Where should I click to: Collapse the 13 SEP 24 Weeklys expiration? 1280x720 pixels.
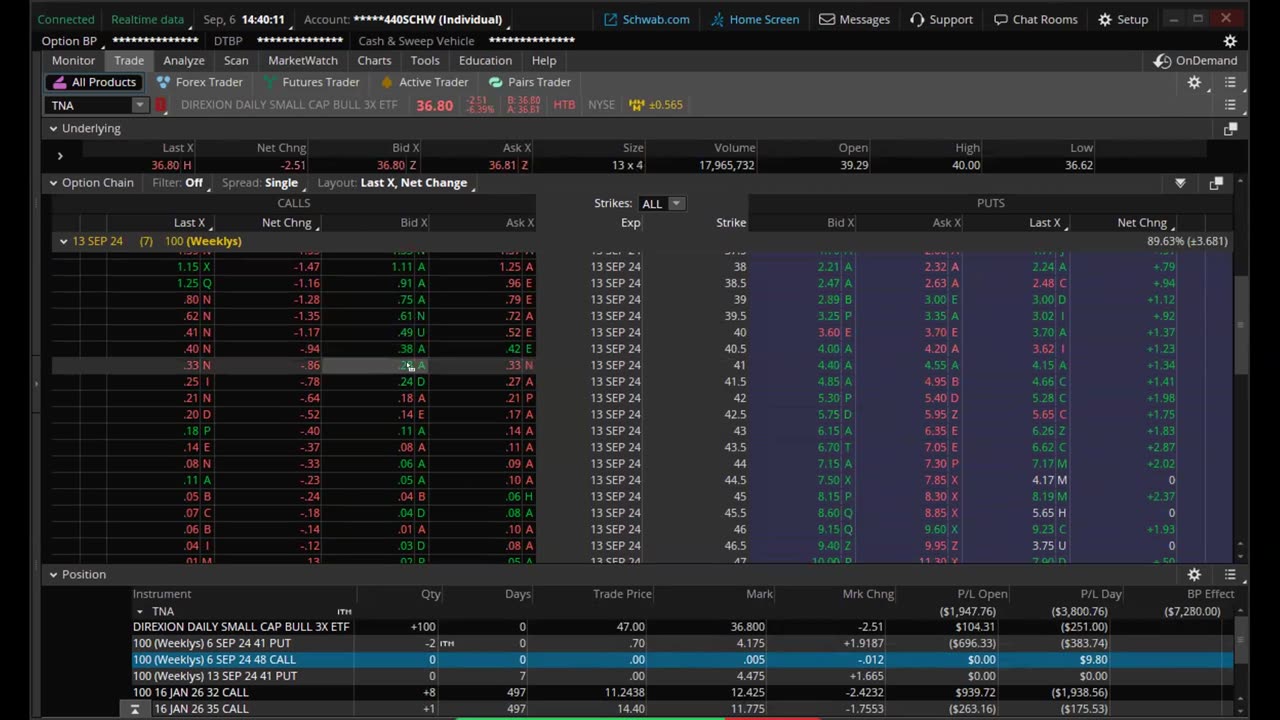tap(63, 241)
